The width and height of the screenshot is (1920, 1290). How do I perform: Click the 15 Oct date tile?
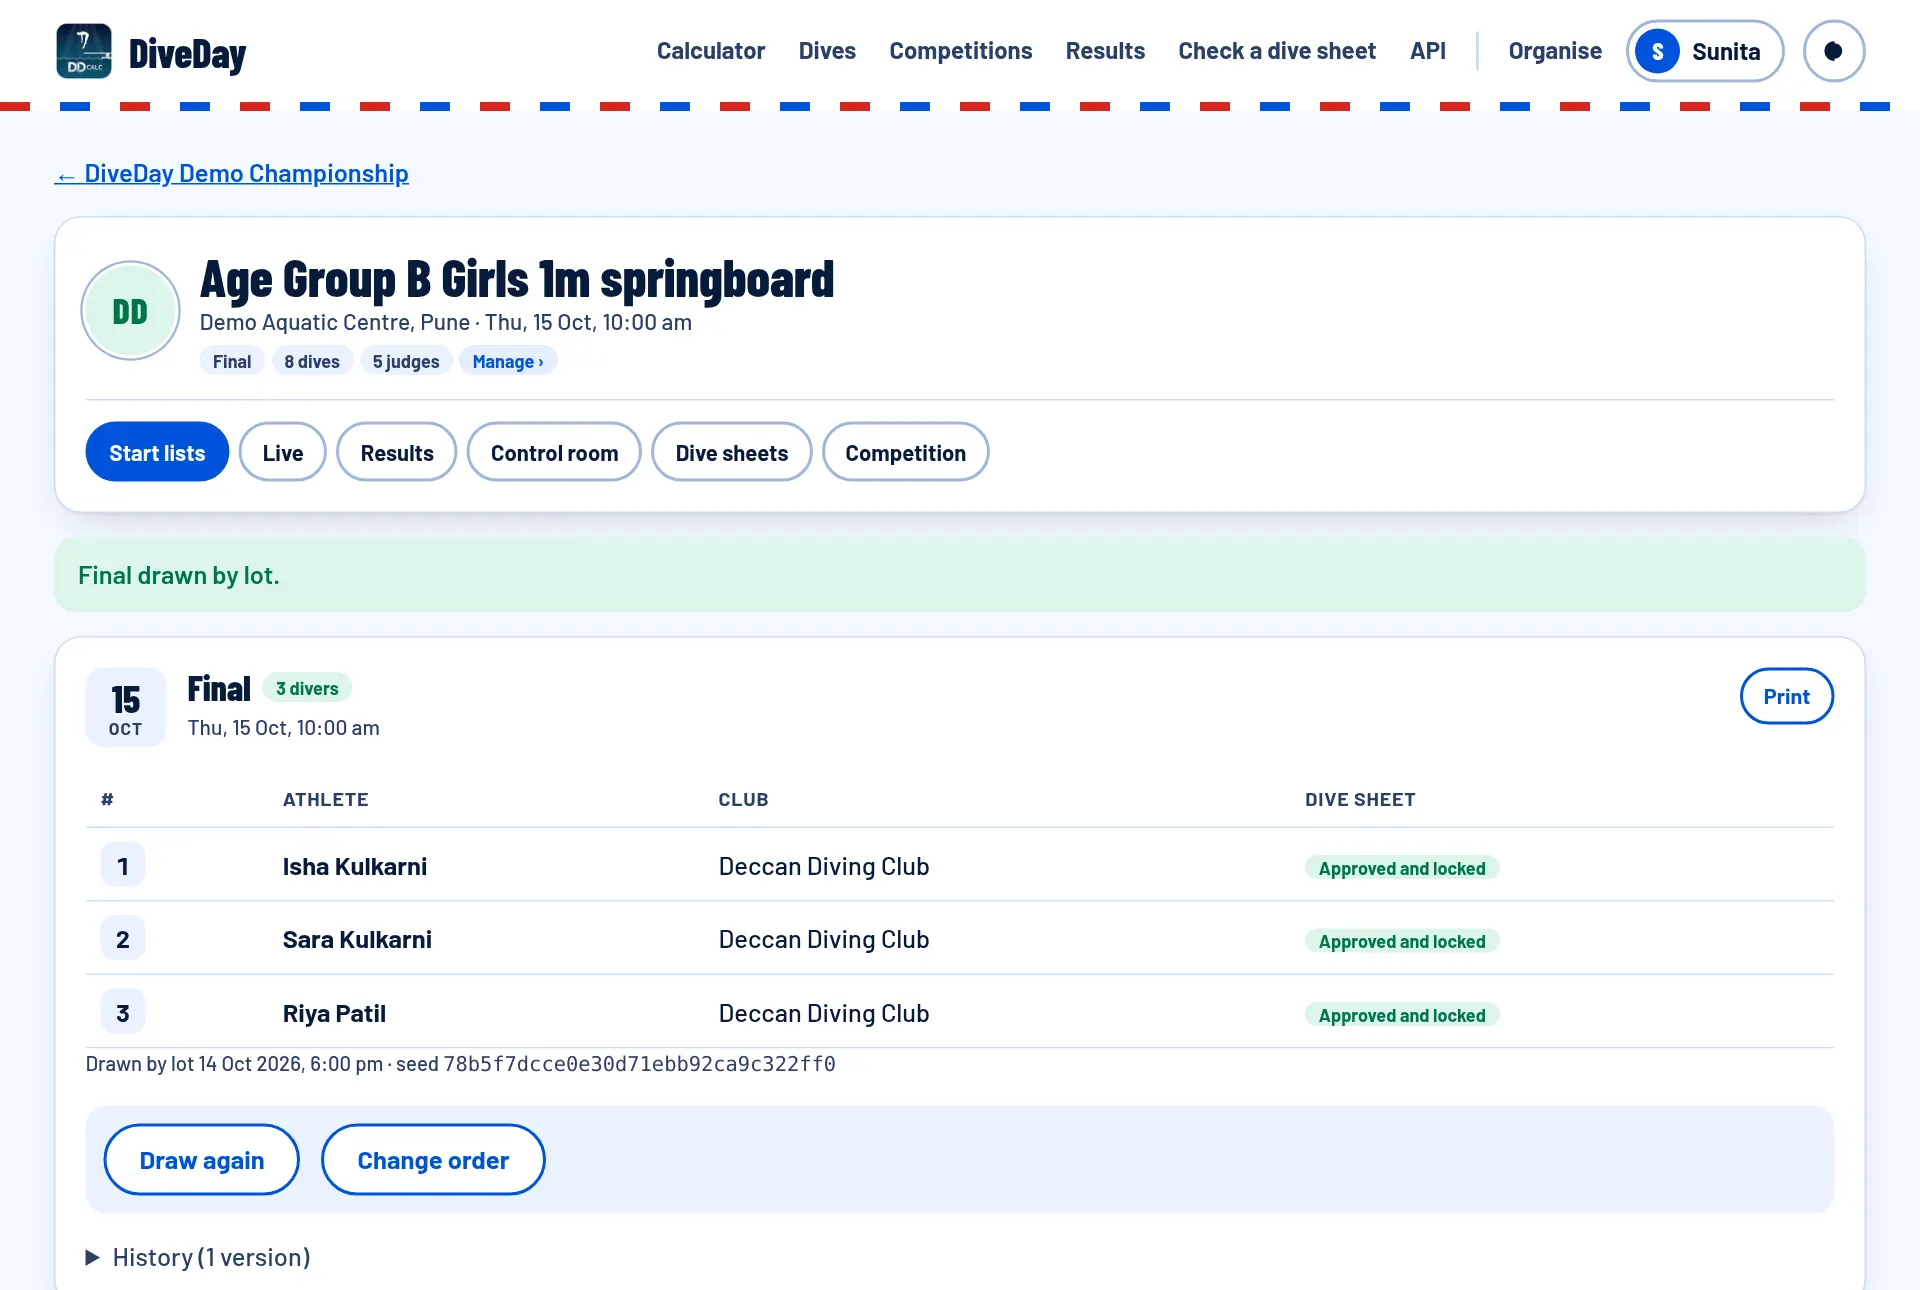pyautogui.click(x=126, y=708)
